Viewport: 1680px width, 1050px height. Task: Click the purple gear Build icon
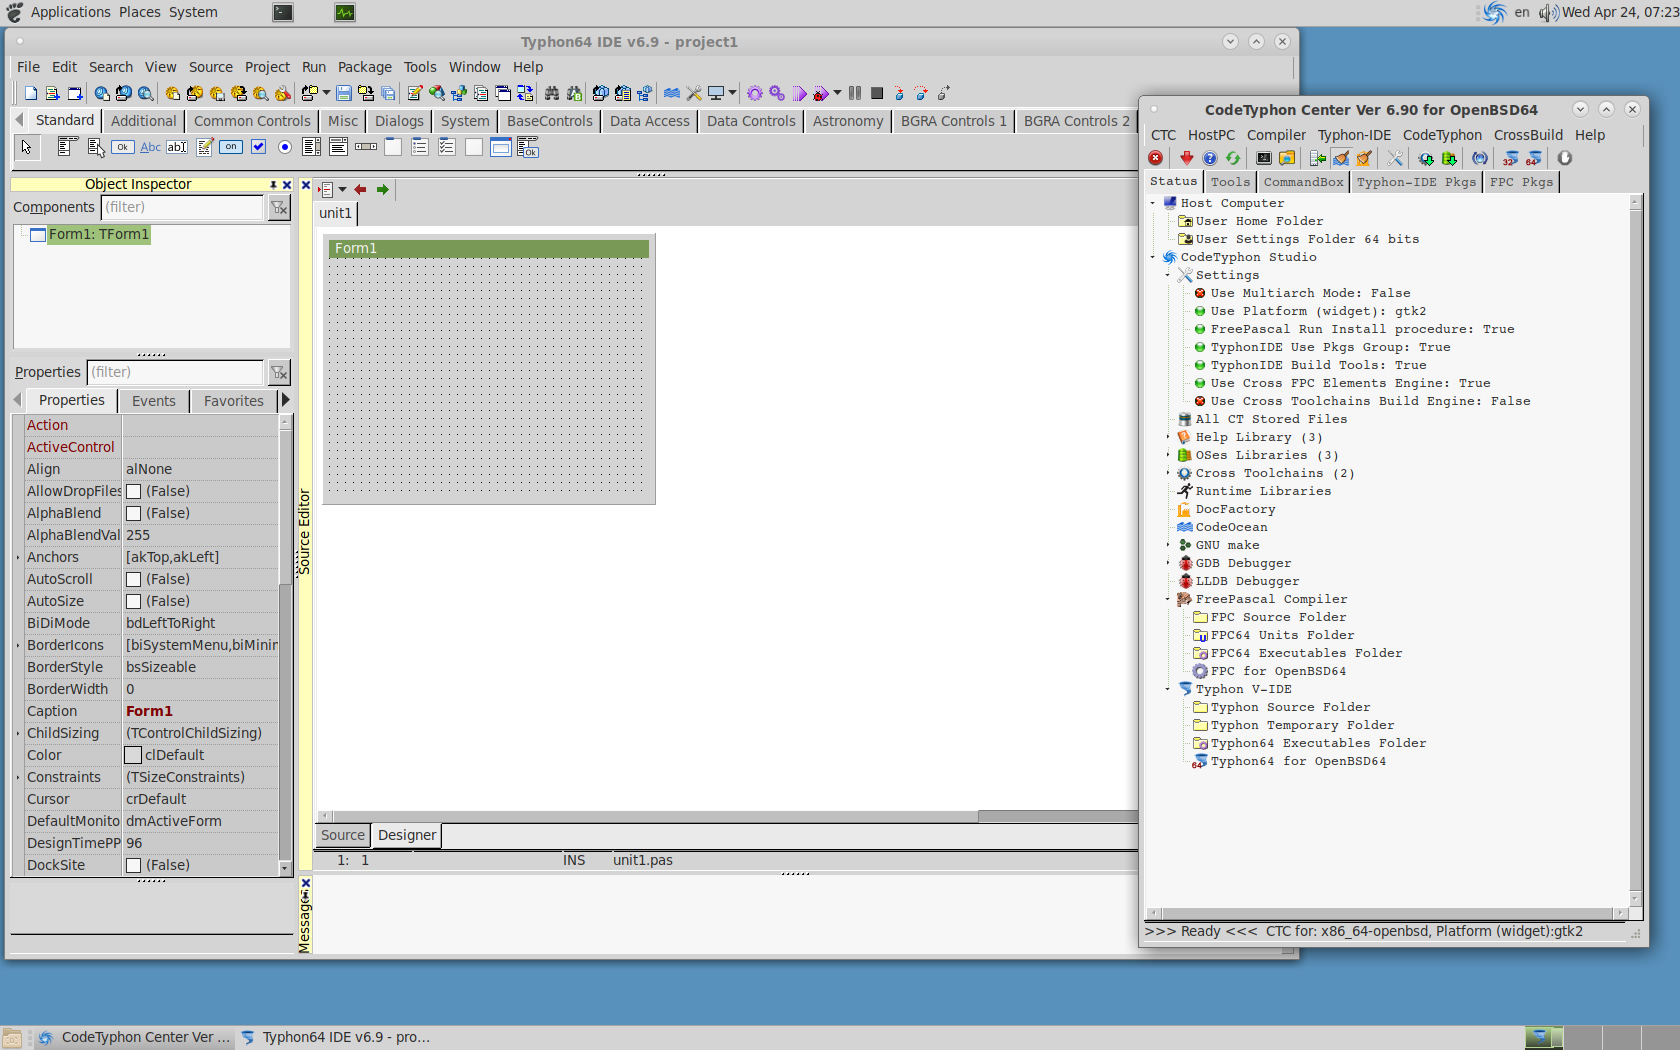(755, 93)
